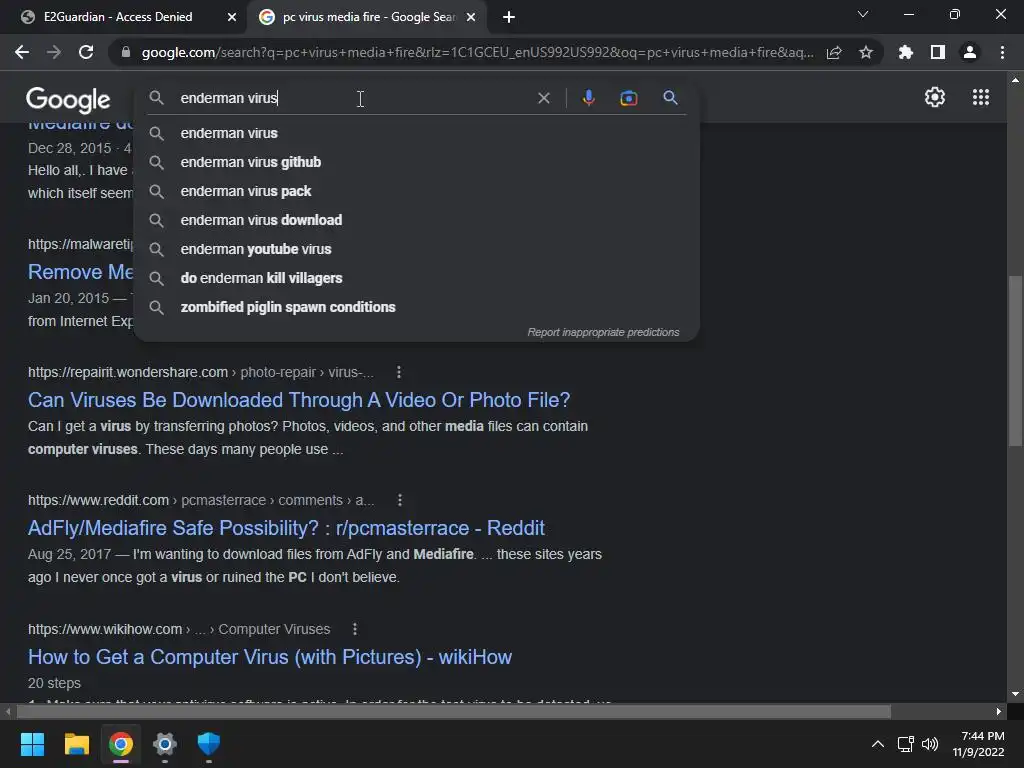
Task: Show hidden system tray icons
Action: tap(878, 744)
